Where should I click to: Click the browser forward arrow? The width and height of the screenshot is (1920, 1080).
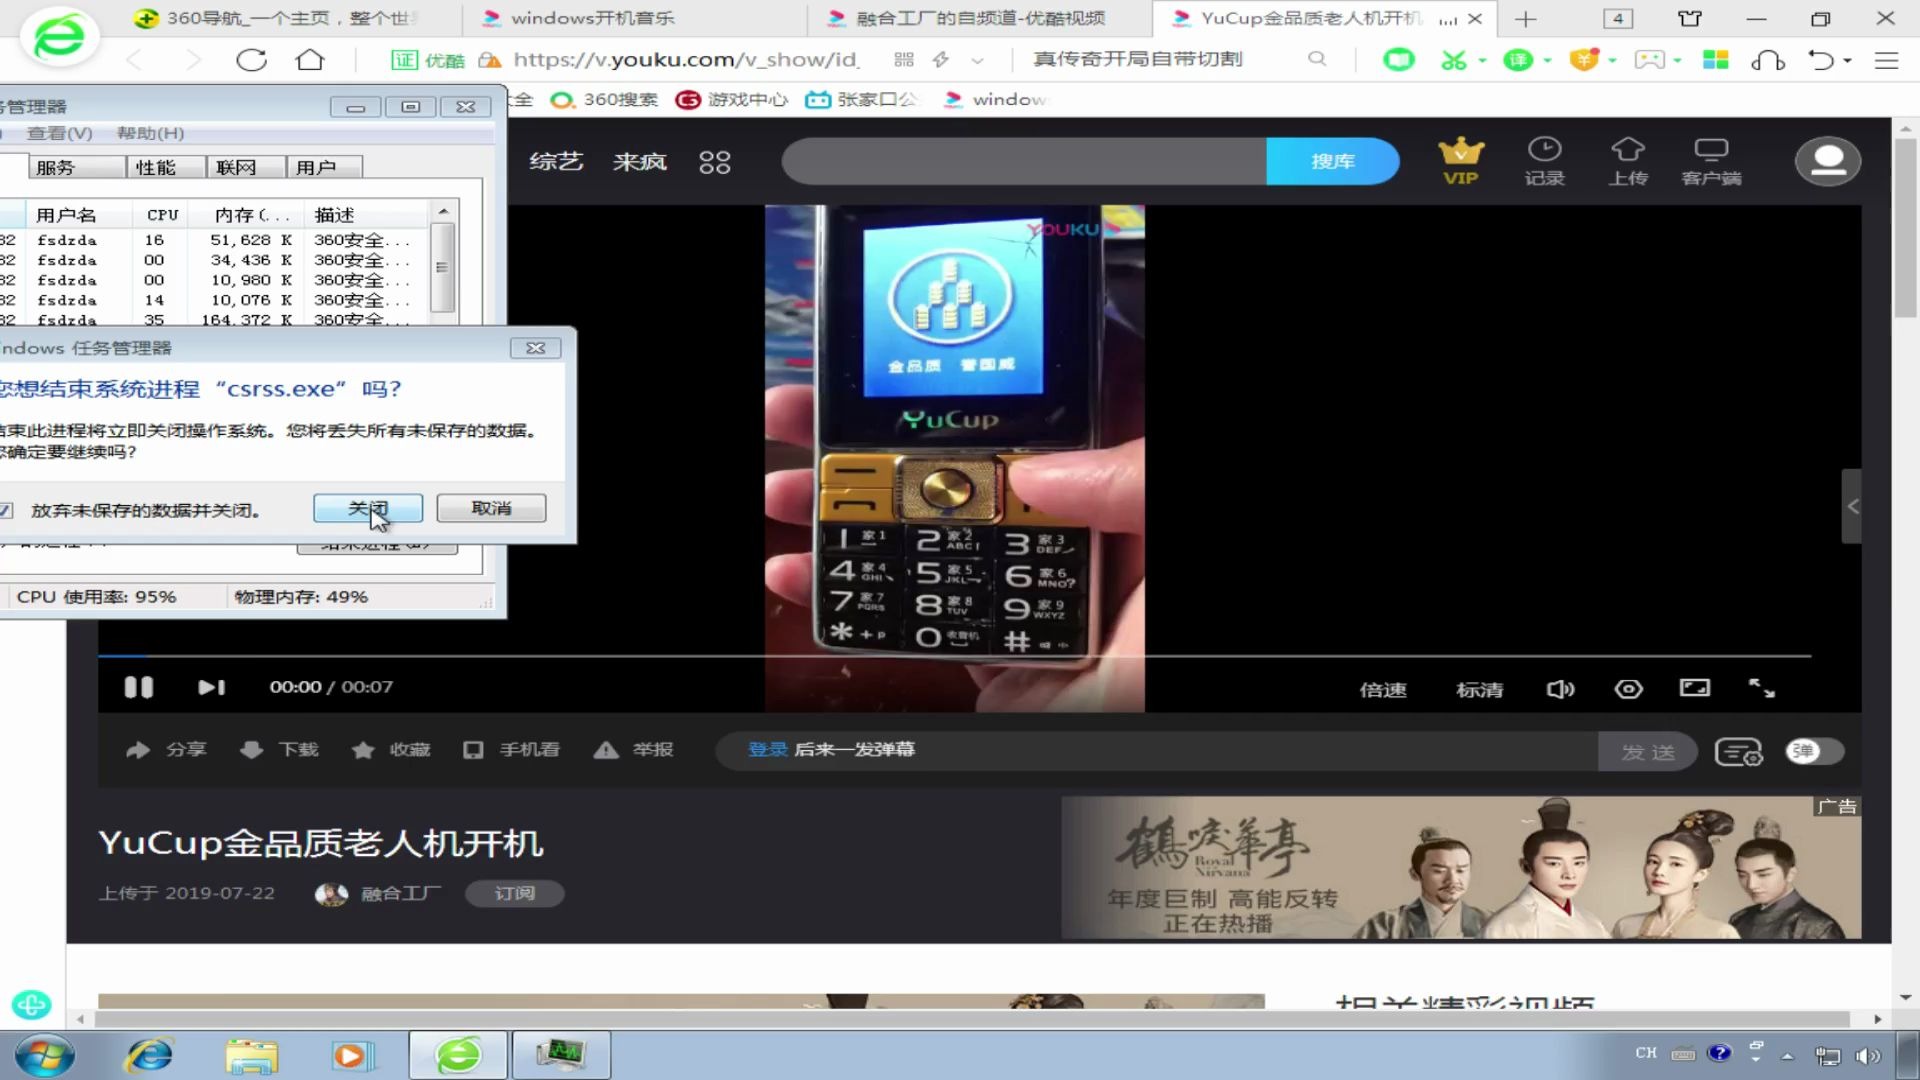(x=193, y=60)
